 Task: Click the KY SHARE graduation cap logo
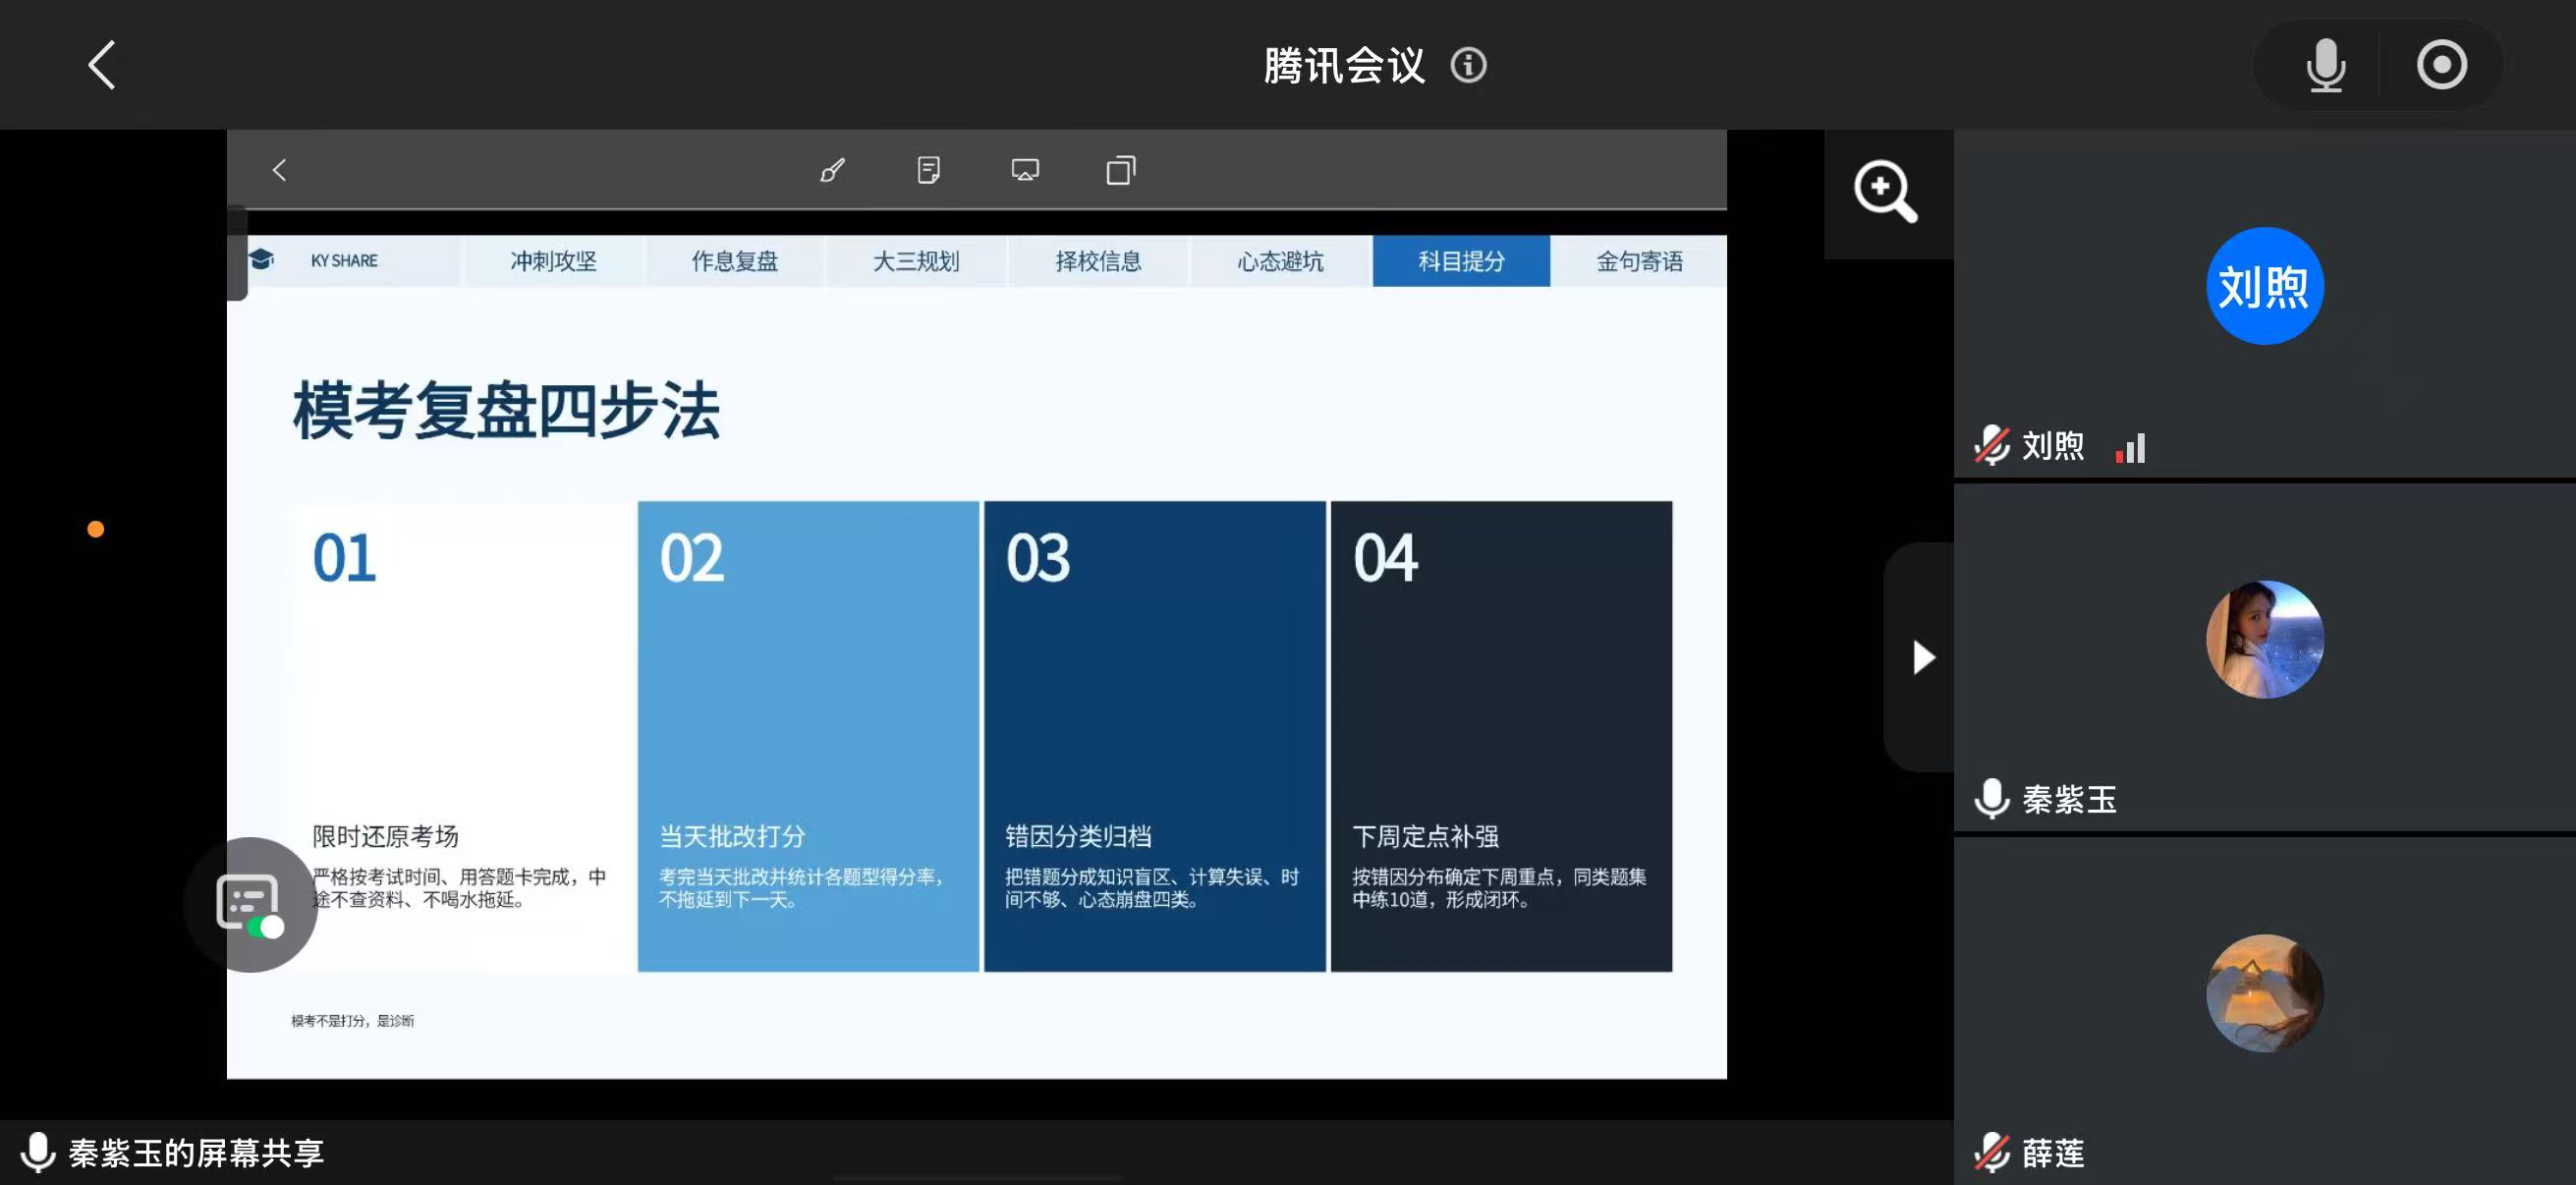tap(262, 260)
